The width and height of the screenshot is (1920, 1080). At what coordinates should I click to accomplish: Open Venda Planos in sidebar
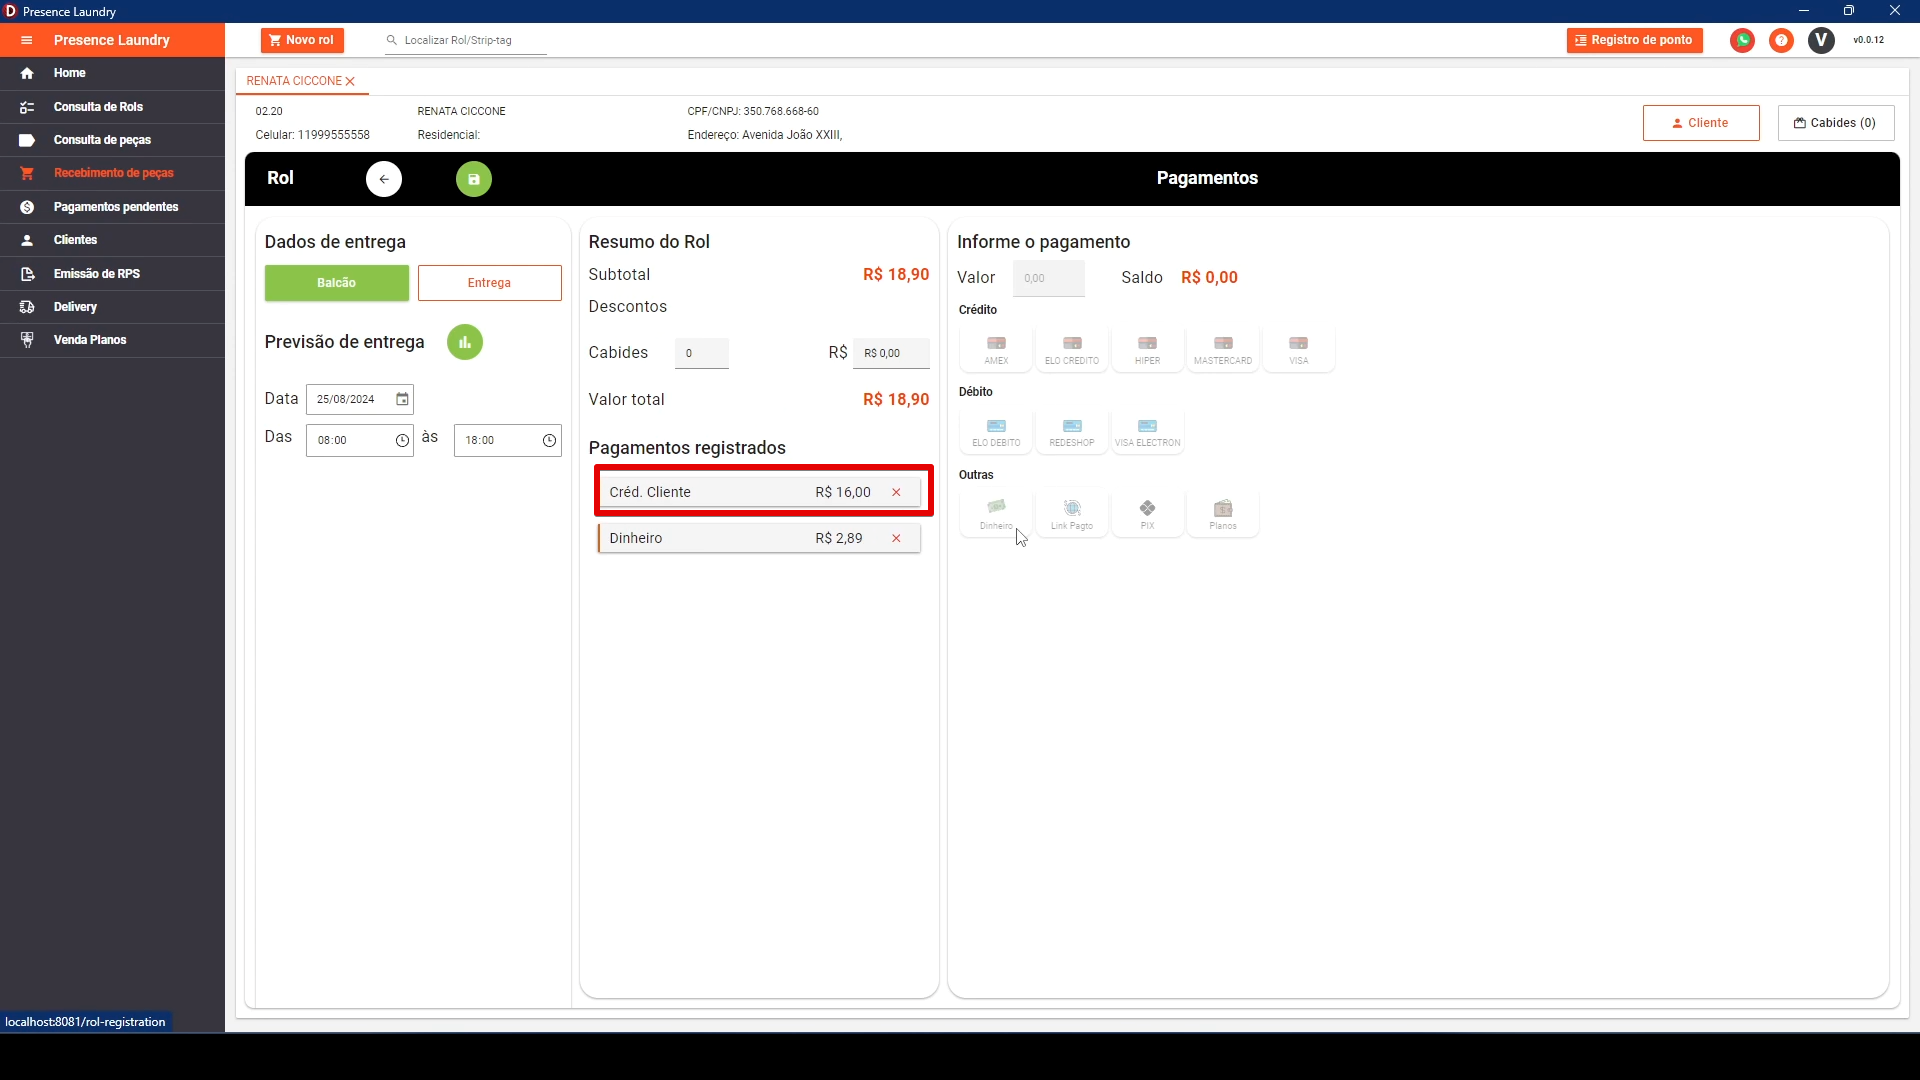click(112, 340)
